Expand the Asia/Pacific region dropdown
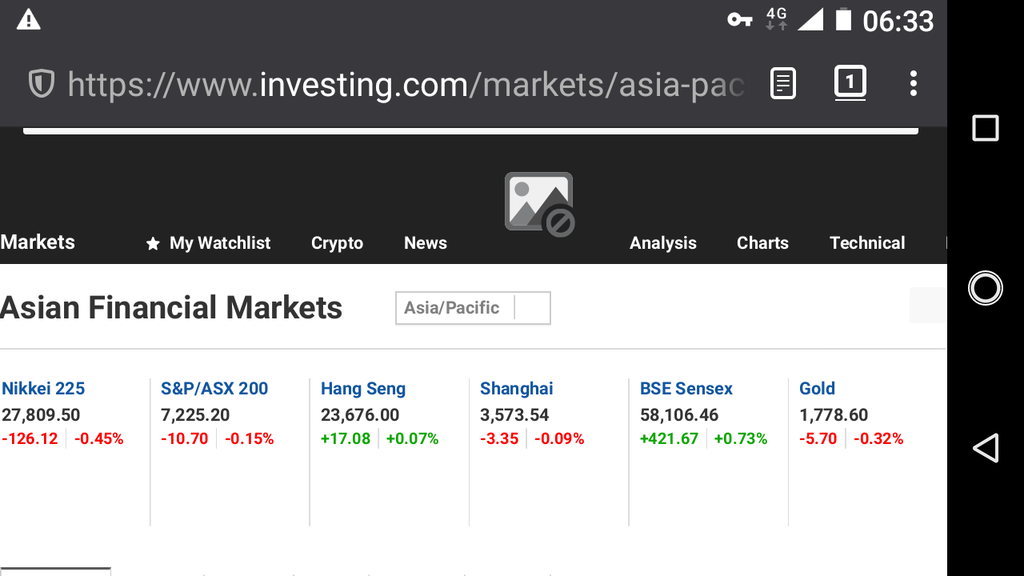Image resolution: width=1024 pixels, height=576 pixels. click(x=473, y=308)
